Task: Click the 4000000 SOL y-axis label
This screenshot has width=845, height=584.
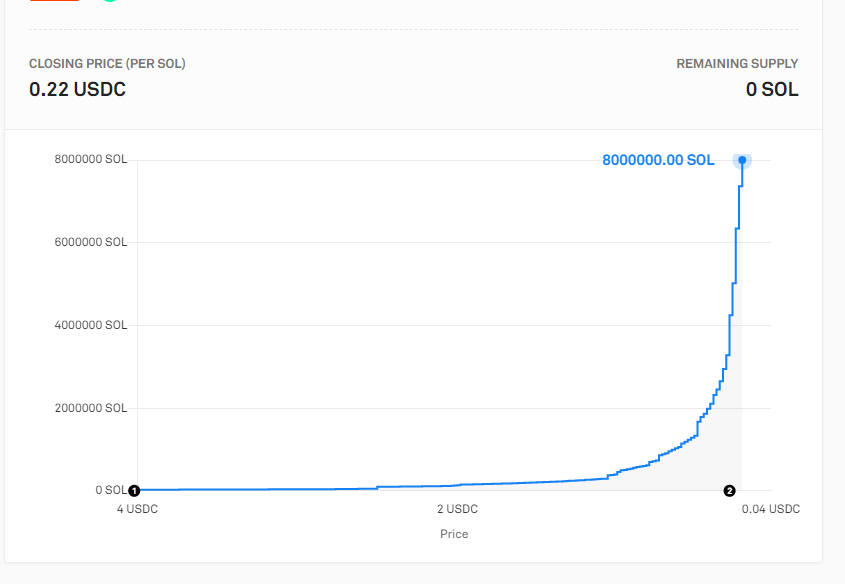Action: (91, 325)
